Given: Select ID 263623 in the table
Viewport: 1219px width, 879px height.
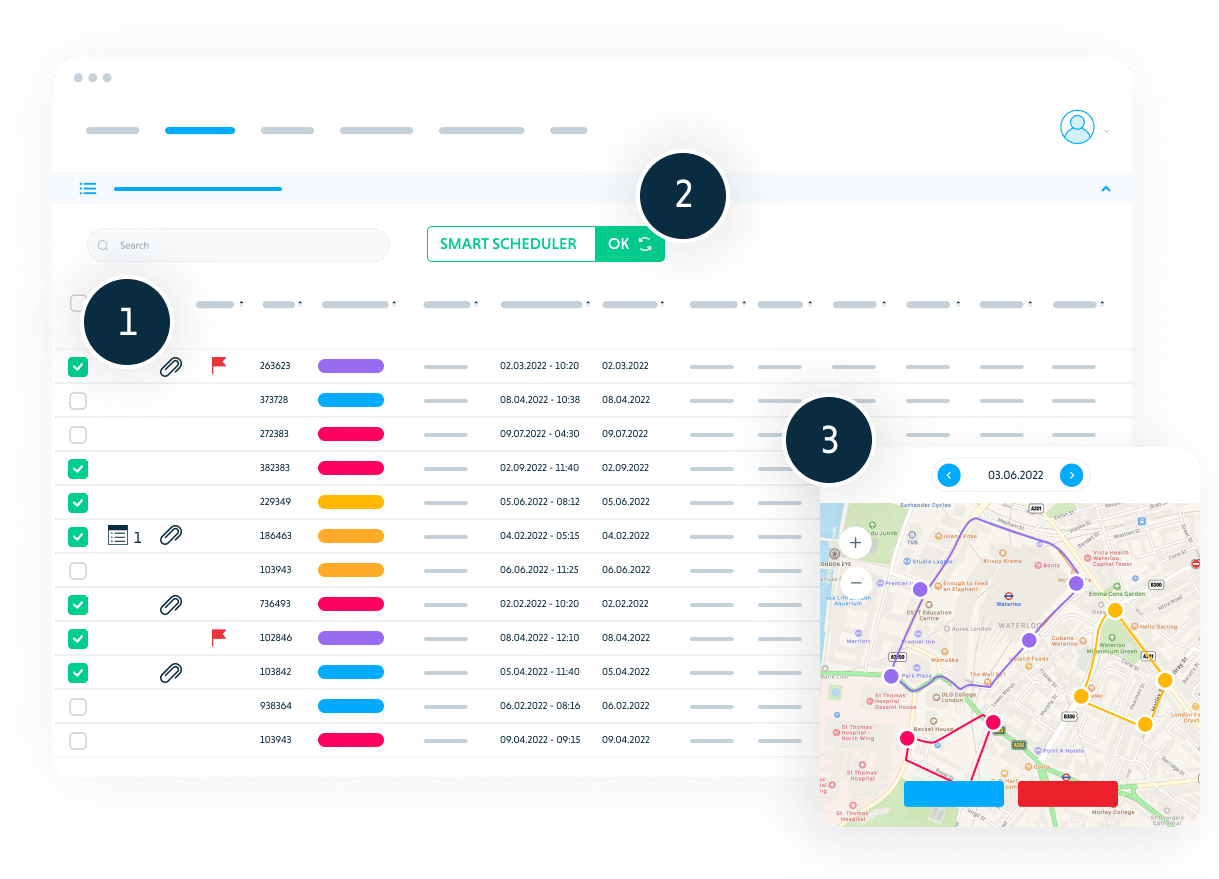Looking at the screenshot, I should pos(274,366).
